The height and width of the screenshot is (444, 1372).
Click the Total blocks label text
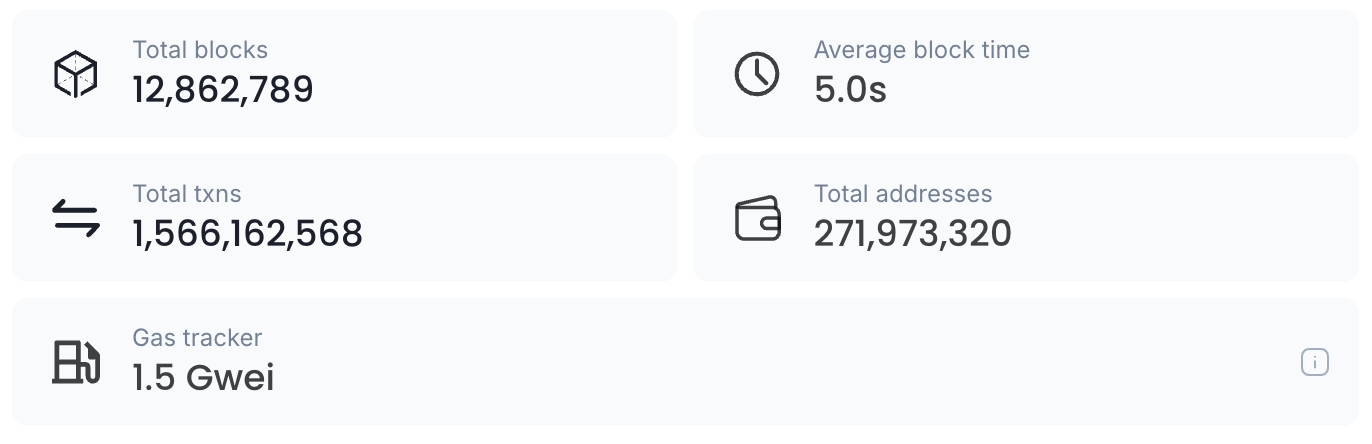pyautogui.click(x=200, y=50)
